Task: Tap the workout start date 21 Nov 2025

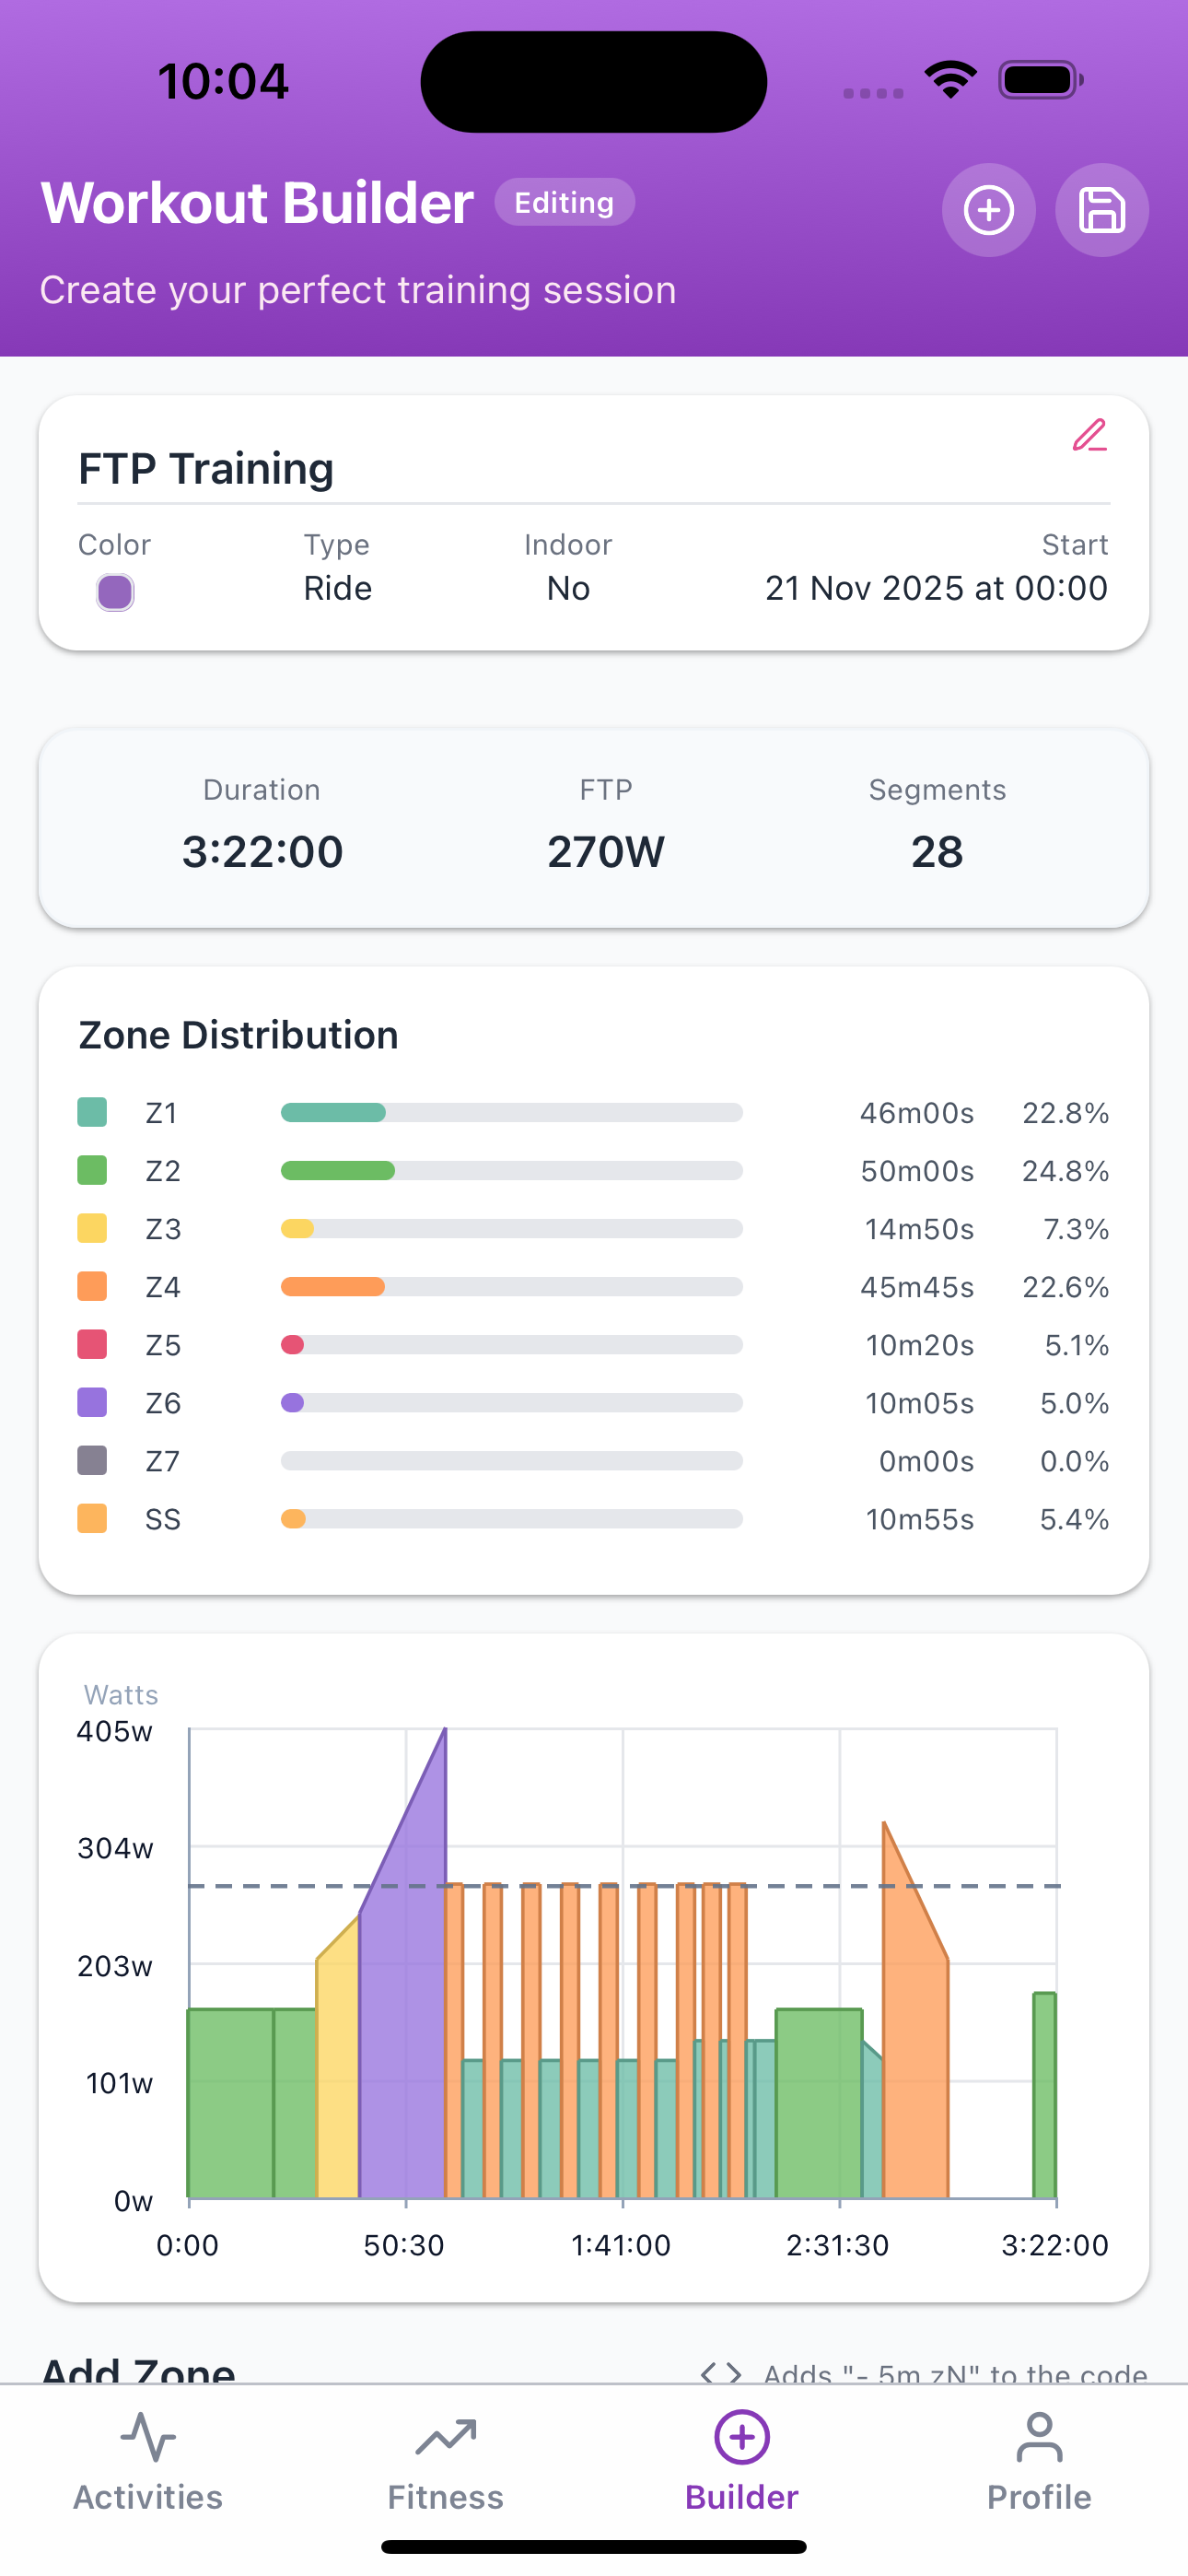Action: click(x=935, y=588)
